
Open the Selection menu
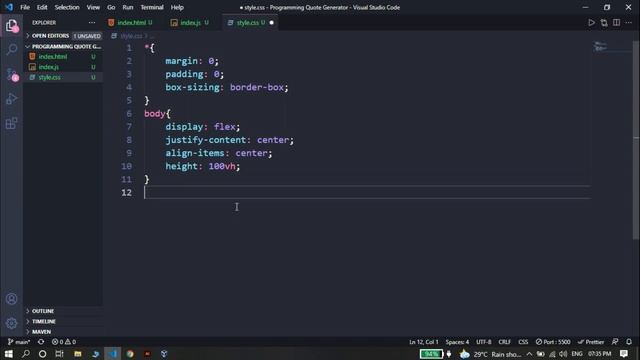[x=67, y=7]
